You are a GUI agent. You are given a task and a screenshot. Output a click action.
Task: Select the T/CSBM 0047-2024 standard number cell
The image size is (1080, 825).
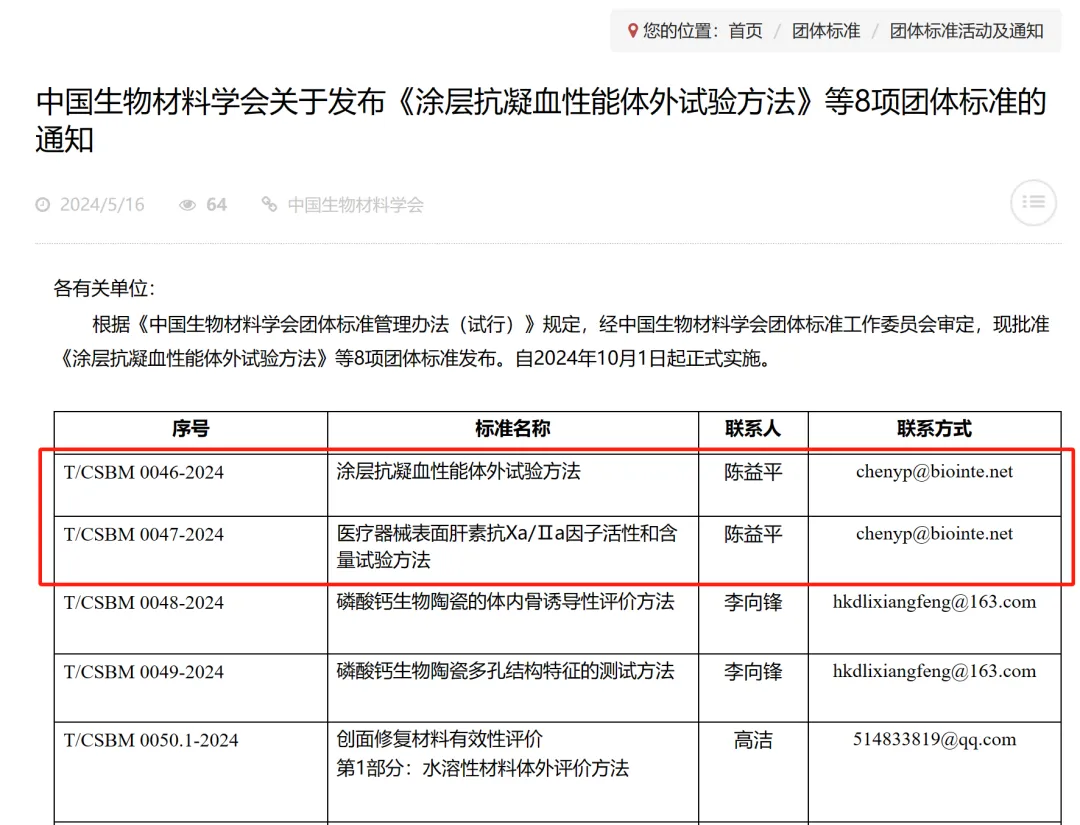[x=144, y=535]
